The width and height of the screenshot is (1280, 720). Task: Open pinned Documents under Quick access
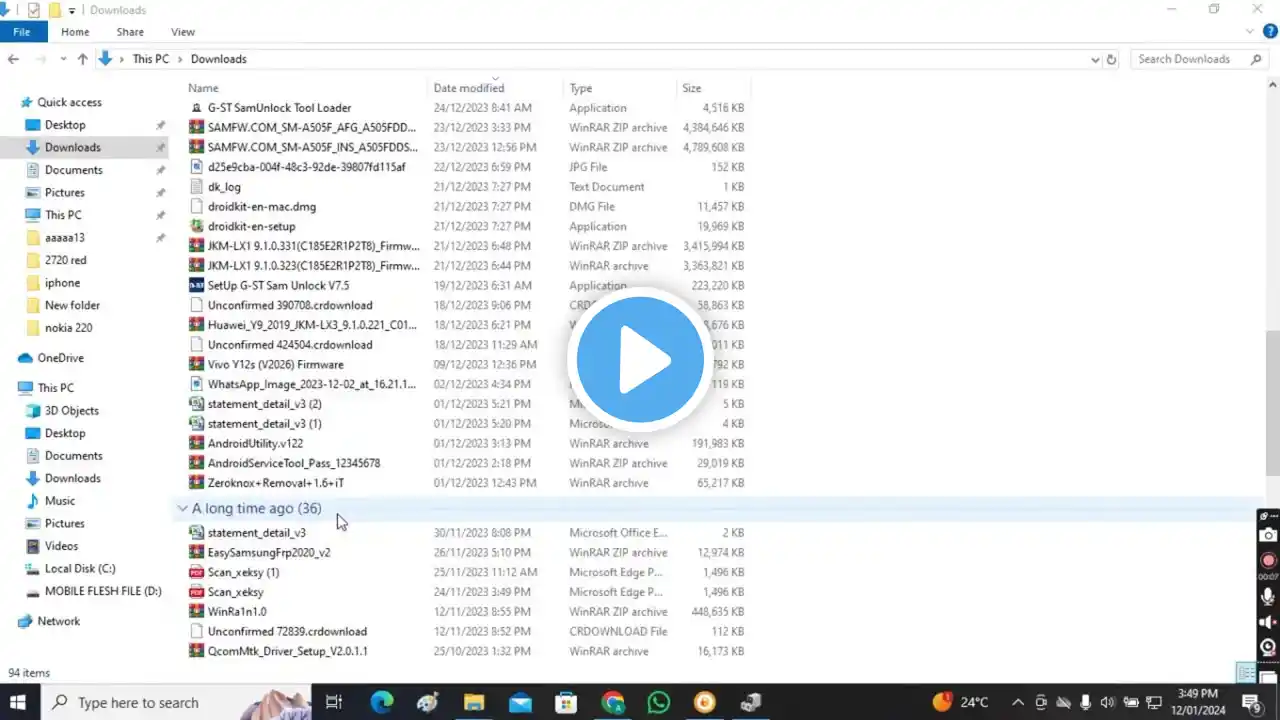pos(74,170)
